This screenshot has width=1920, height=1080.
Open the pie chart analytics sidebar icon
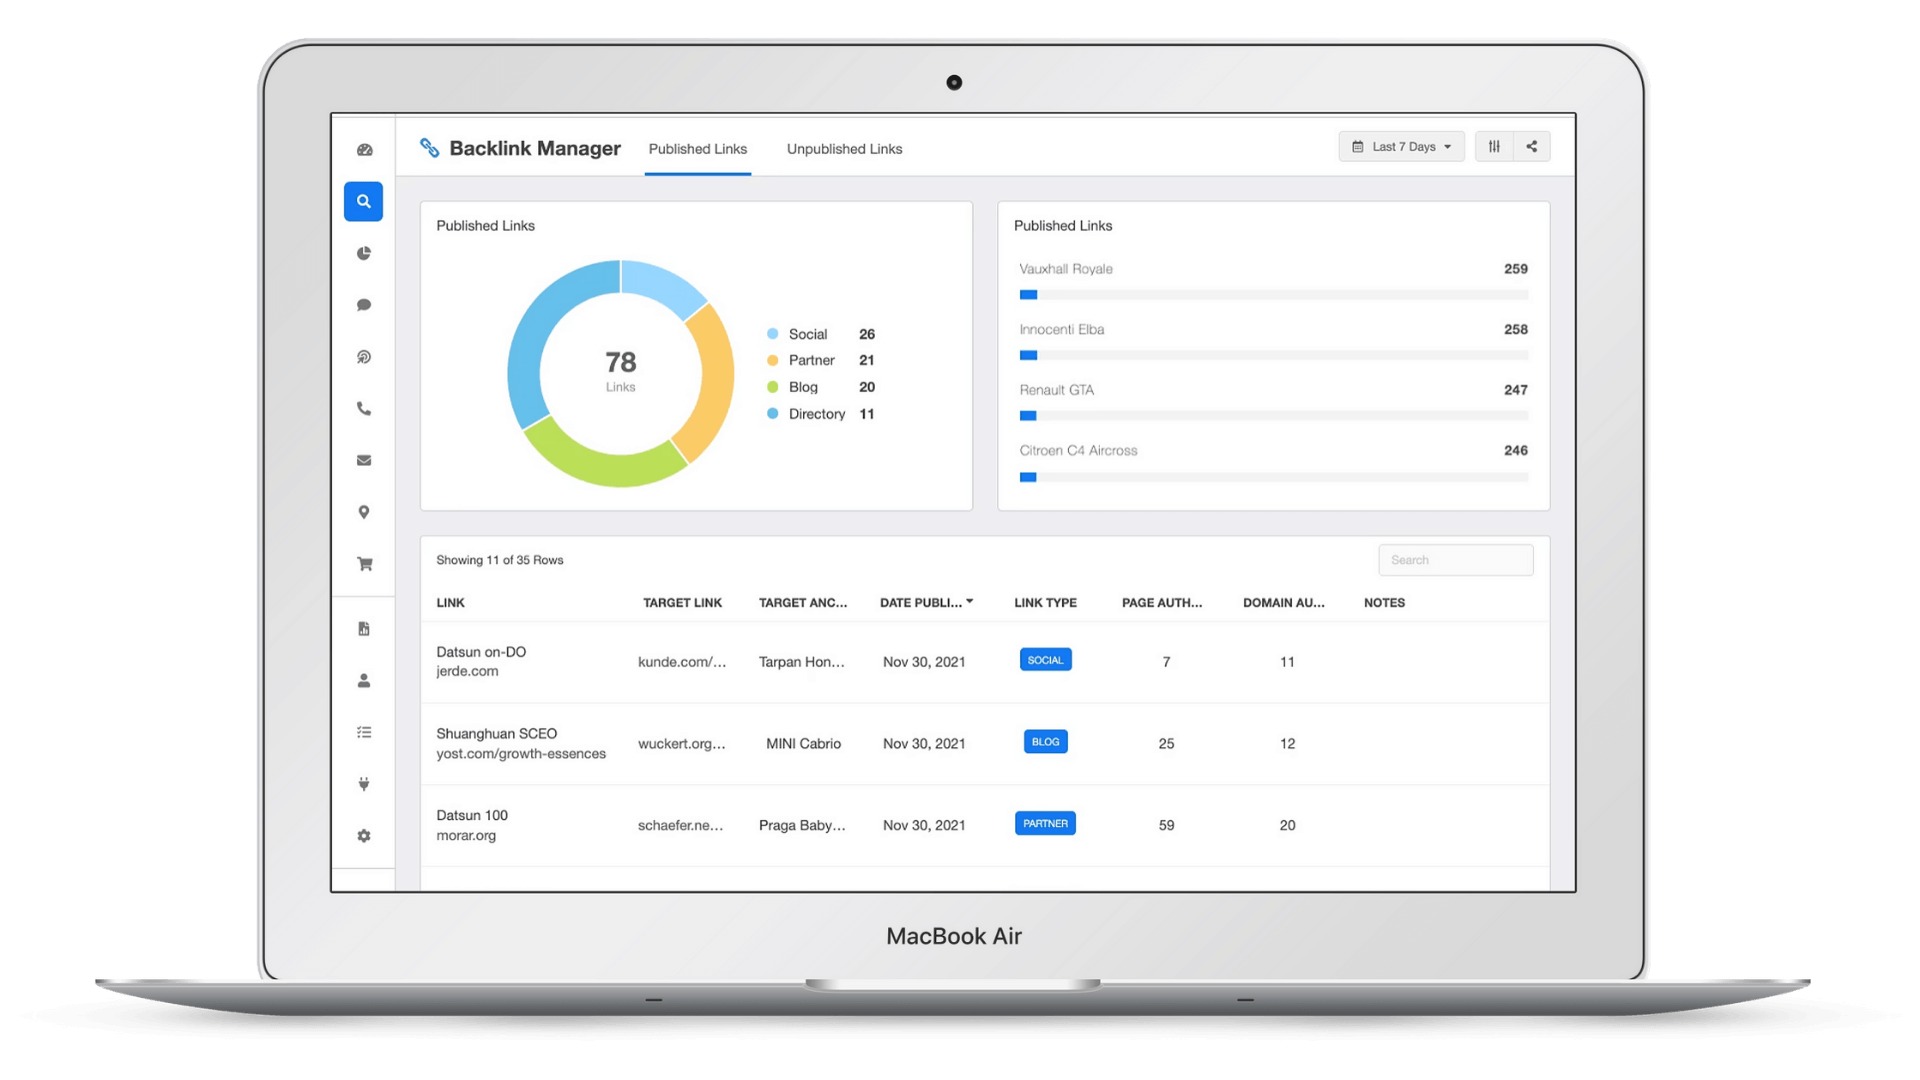[x=364, y=254]
